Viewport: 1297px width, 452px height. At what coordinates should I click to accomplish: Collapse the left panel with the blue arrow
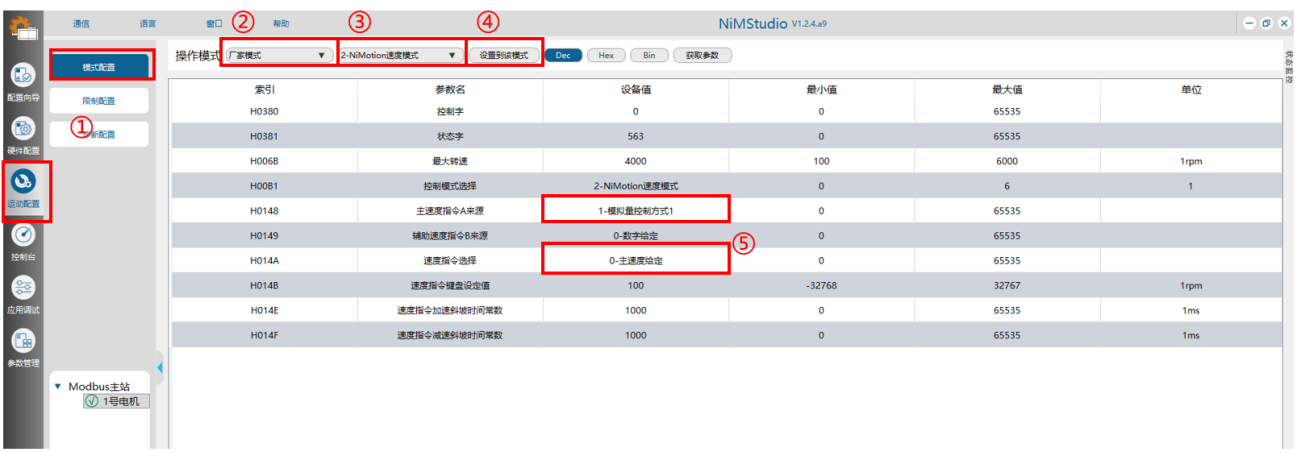pos(160,367)
